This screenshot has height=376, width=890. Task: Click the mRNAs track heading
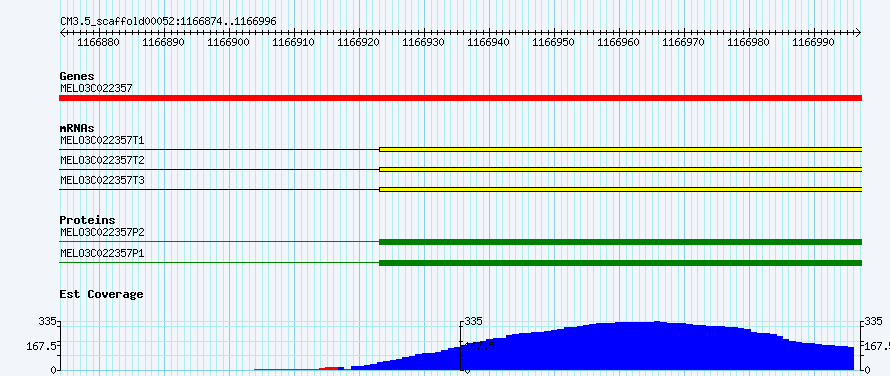point(77,128)
